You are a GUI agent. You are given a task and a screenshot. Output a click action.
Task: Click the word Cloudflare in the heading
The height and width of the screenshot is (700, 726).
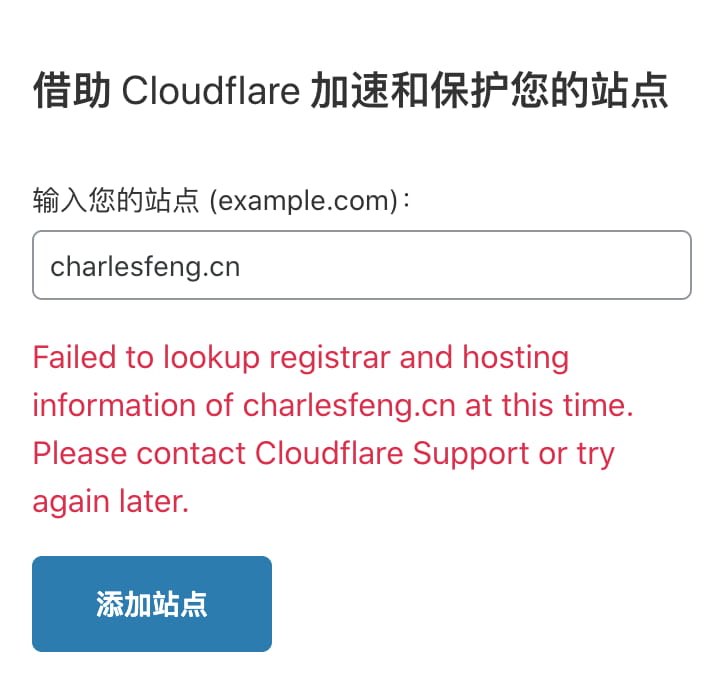(x=211, y=90)
